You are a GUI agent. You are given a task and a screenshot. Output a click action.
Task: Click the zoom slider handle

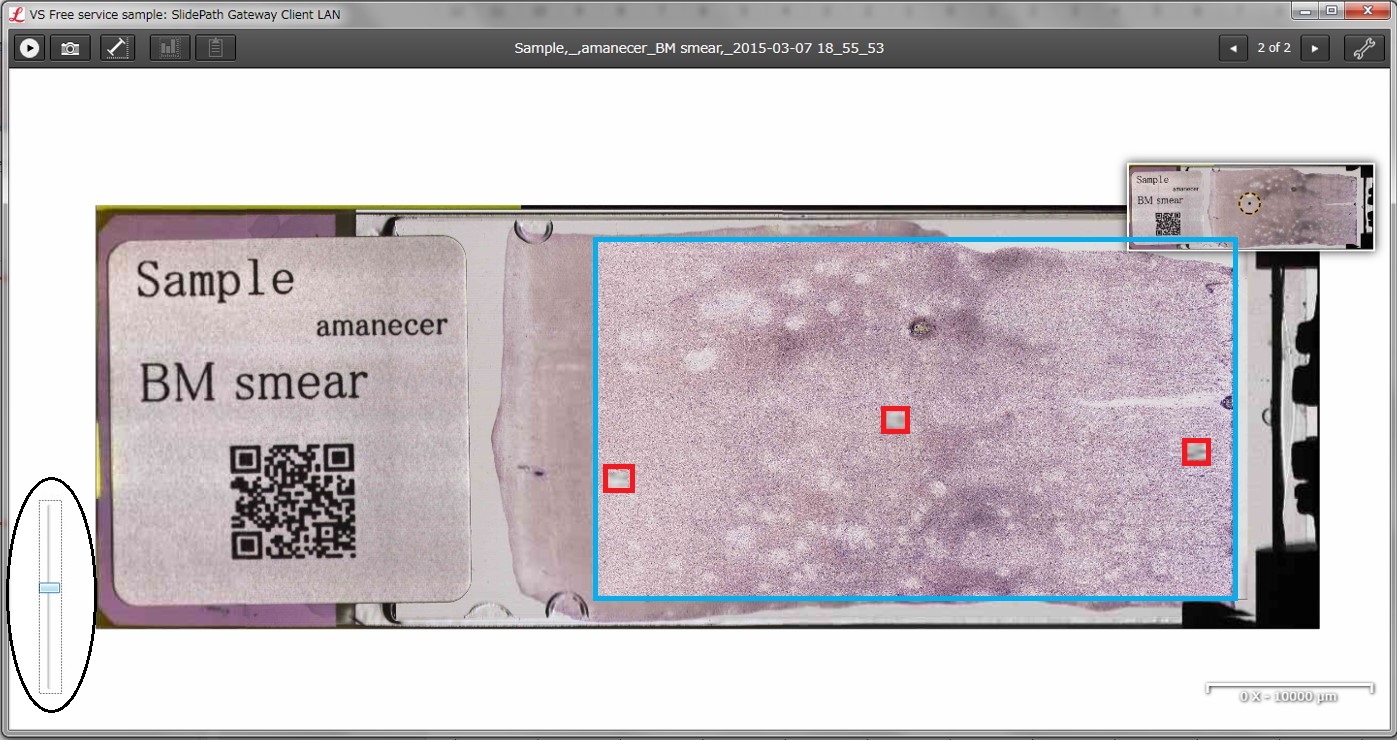pos(50,588)
